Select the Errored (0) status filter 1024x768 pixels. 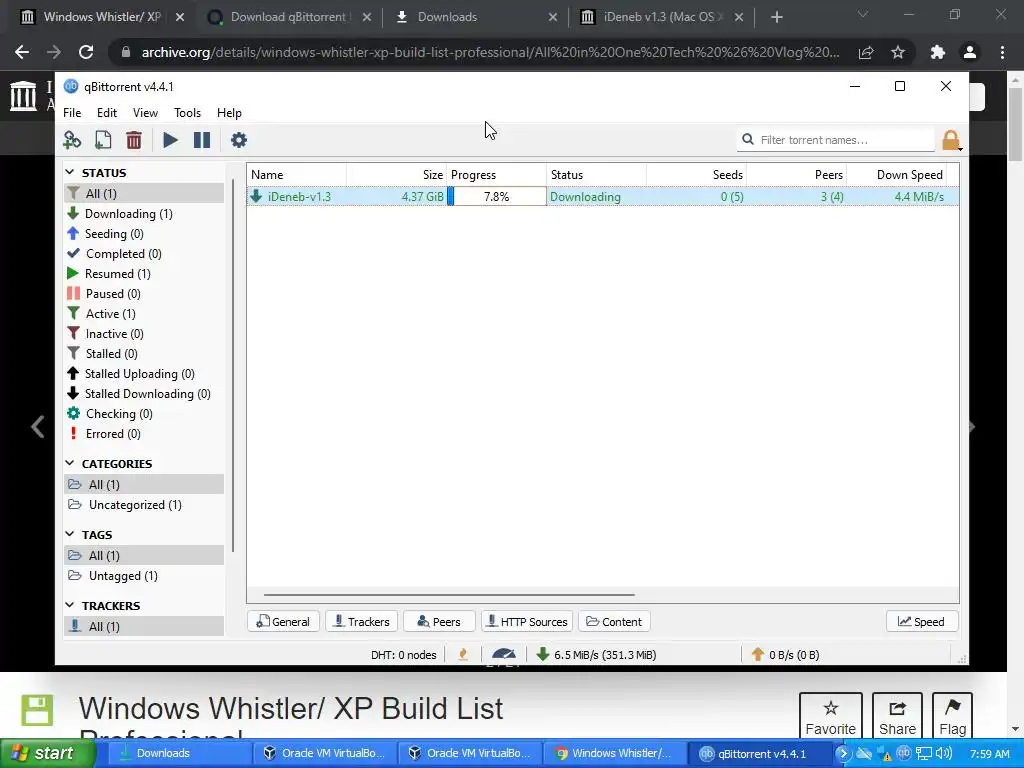point(113,434)
